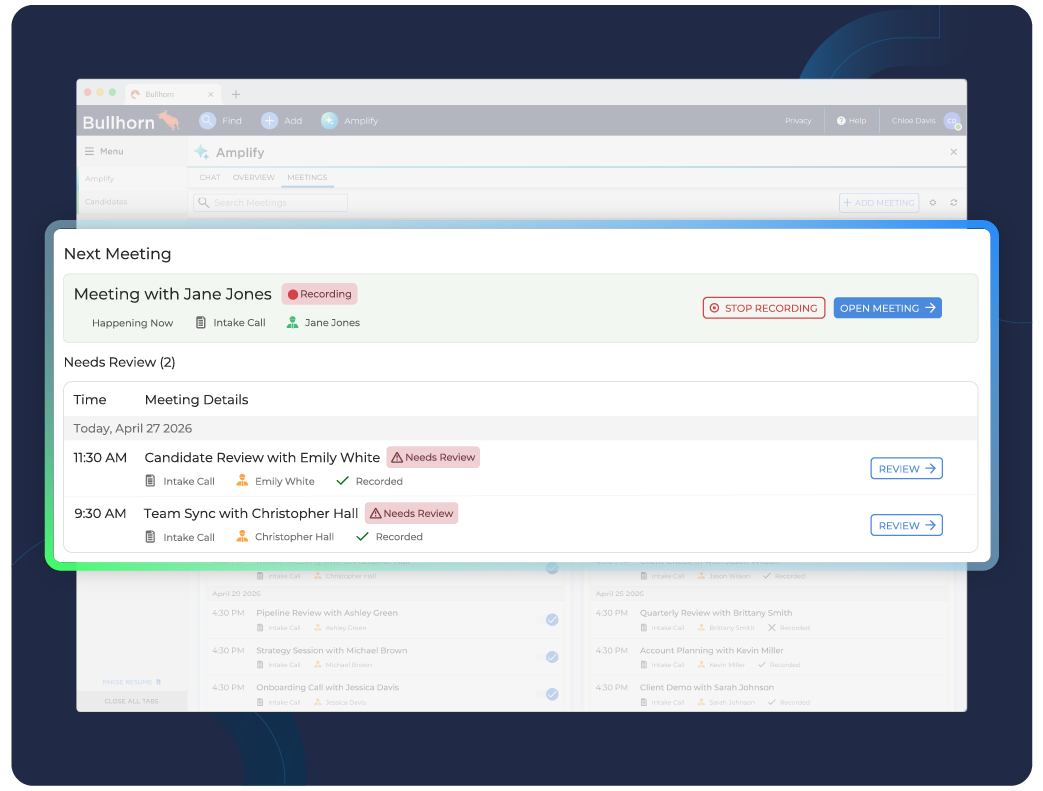Image resolution: width=1043 pixels, height=791 pixels.
Task: Click CLOSE ALL TABS button
Action: [131, 701]
